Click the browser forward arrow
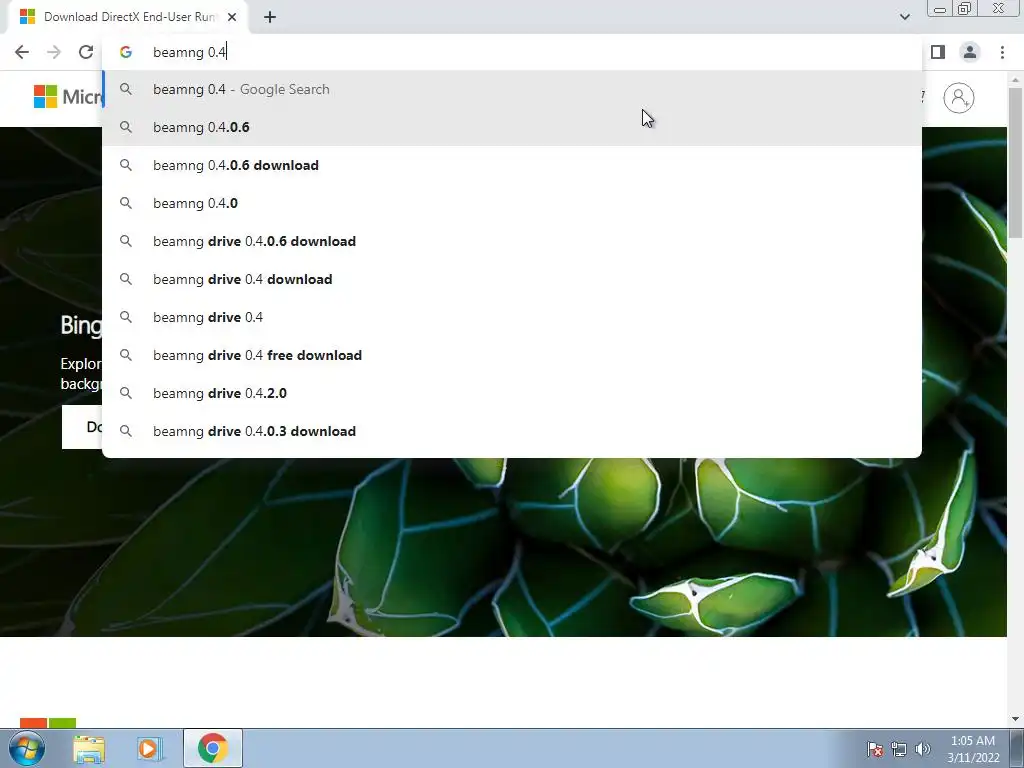This screenshot has width=1024, height=768. (54, 52)
